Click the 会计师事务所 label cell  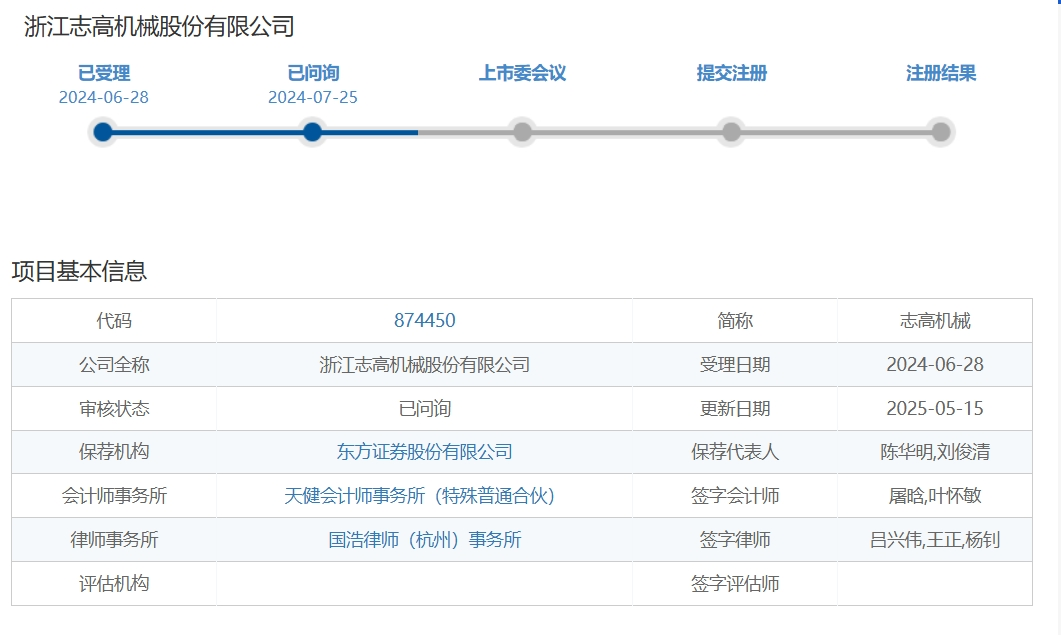[x=114, y=496]
